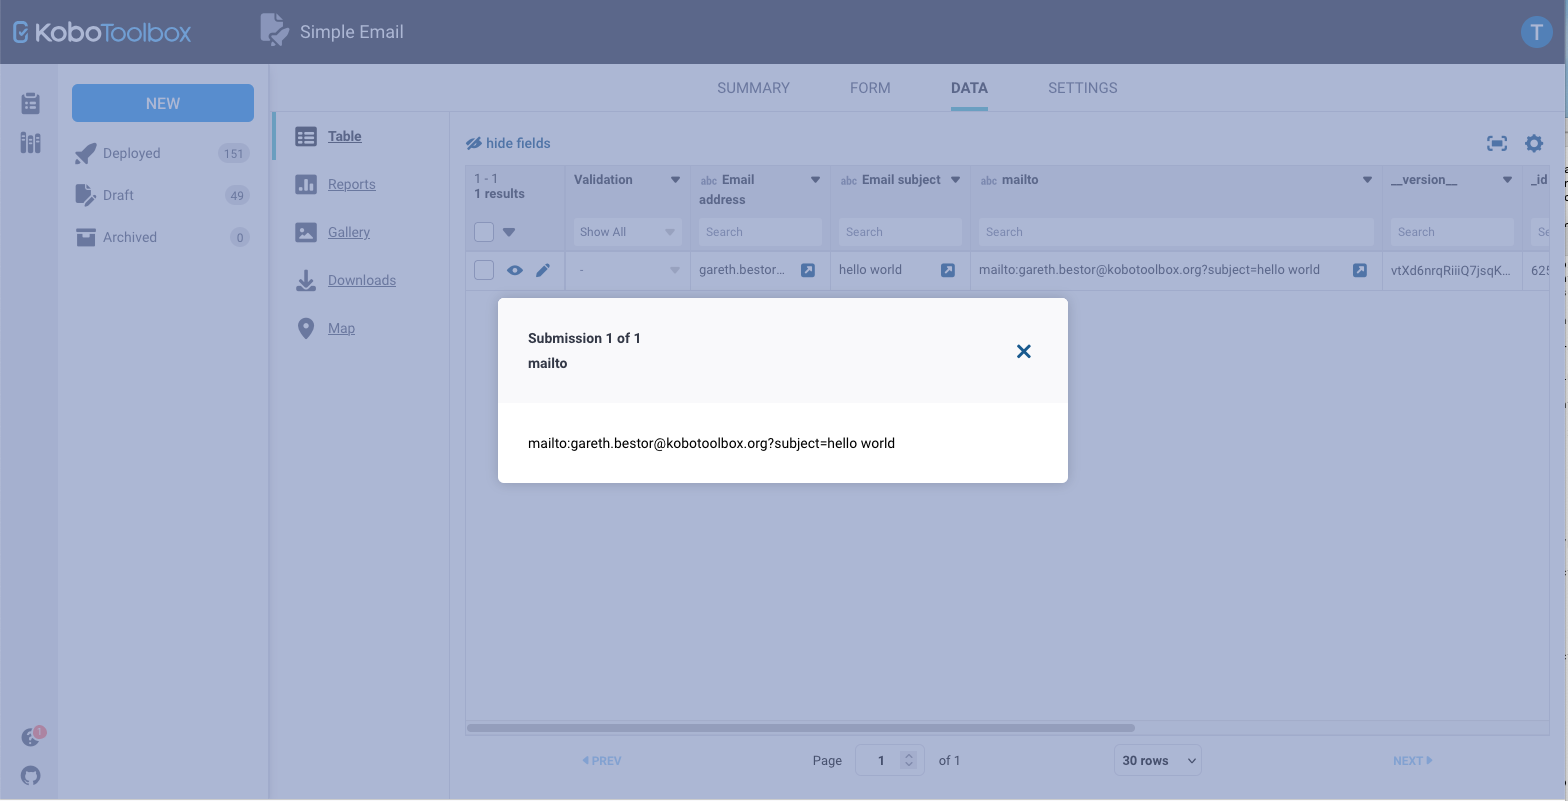Toggle fullscreen table view icon

click(x=1496, y=143)
